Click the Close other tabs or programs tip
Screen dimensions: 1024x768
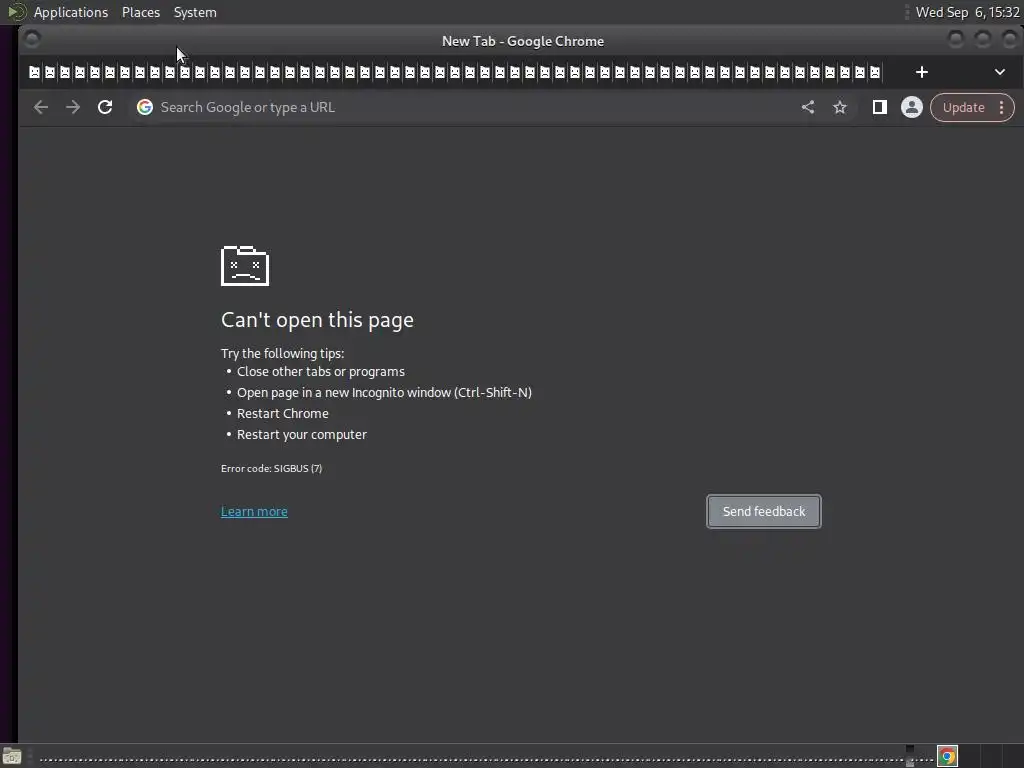point(321,372)
